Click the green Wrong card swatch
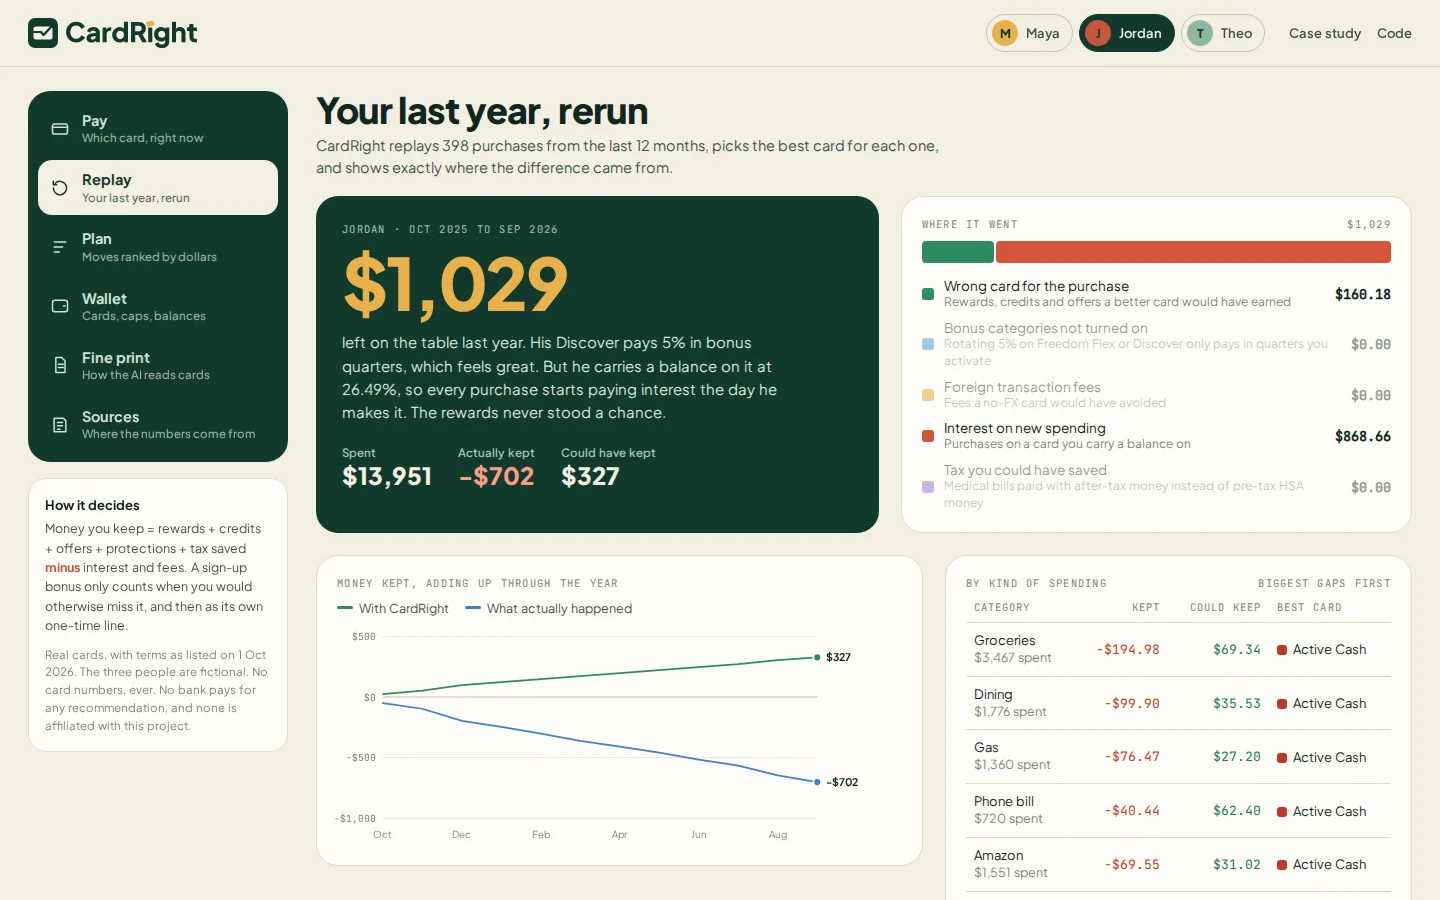Viewport: 1440px width, 900px height. coord(928,294)
